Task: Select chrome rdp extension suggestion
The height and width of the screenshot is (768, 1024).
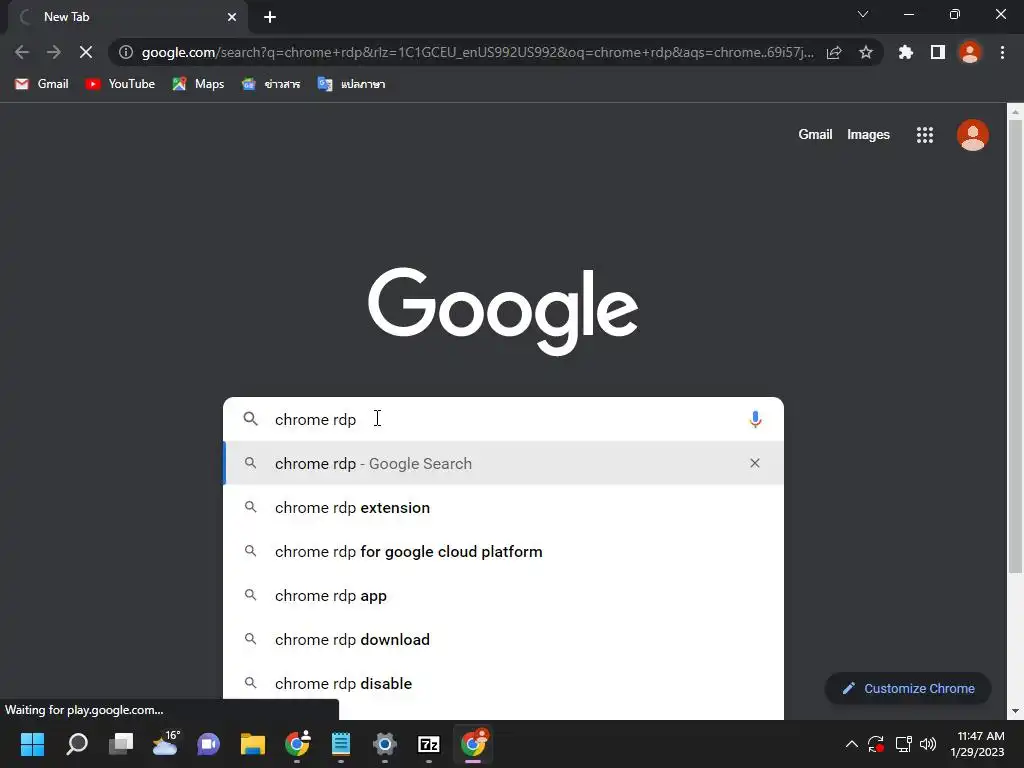Action: [x=503, y=507]
